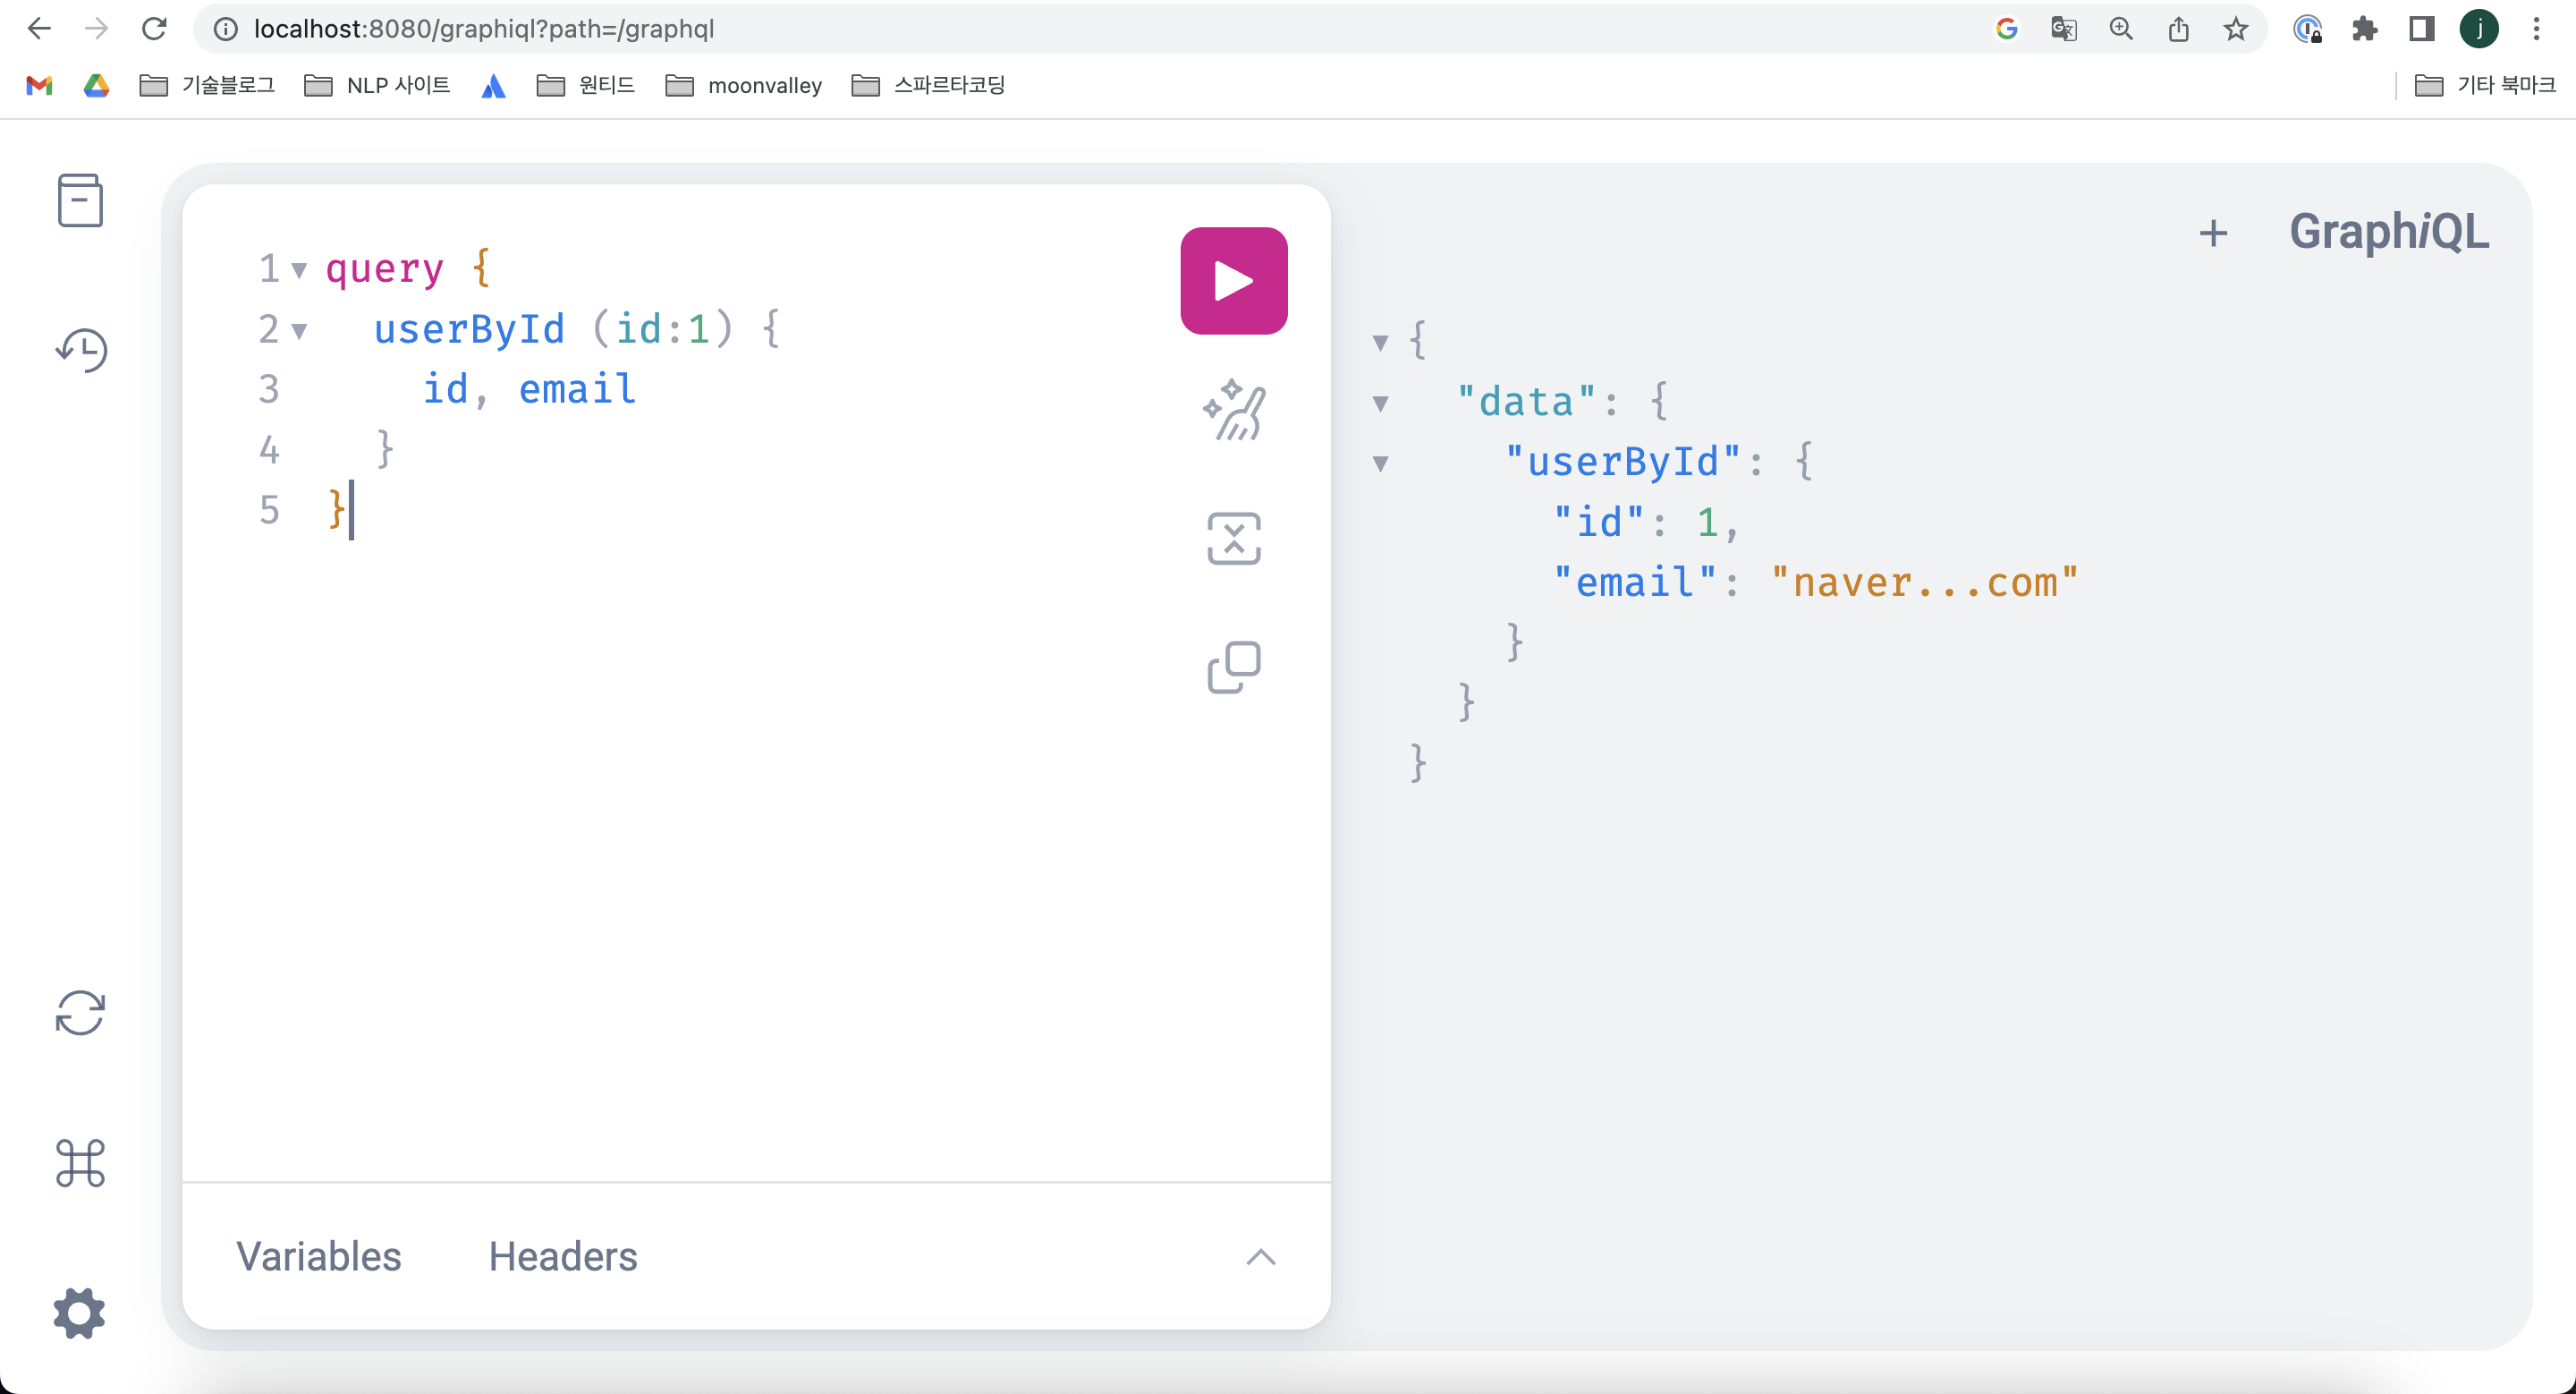Open the moonvalley bookmarks folder
Screen dimensions: 2576x1394
click(x=744, y=86)
